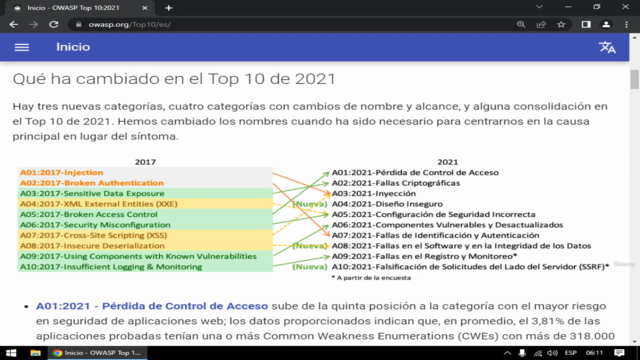Click A07:2021-Fallas de Identificación y Autenticación text
Image resolution: width=640 pixels, height=360 pixels.
click(x=436, y=236)
